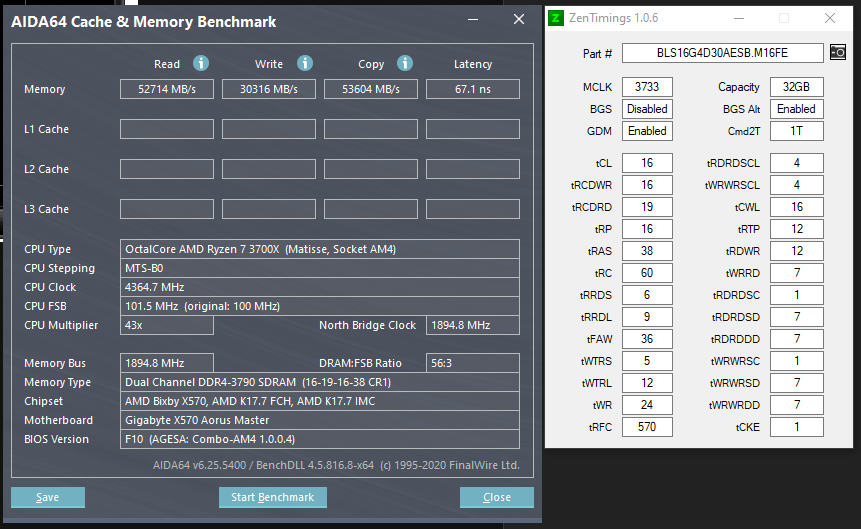
Task: Click North Bridge Clock 1894.8 MHz value
Action: [473, 325]
